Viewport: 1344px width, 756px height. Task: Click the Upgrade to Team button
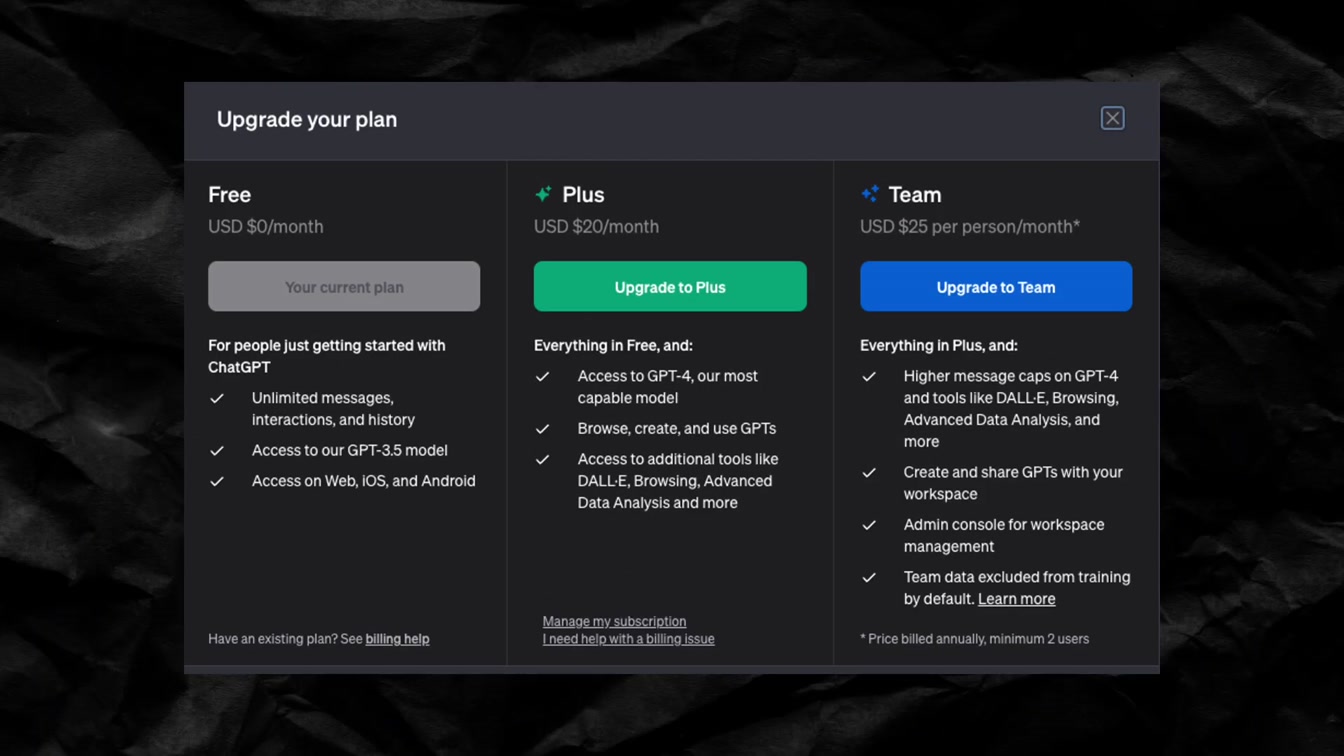point(996,287)
